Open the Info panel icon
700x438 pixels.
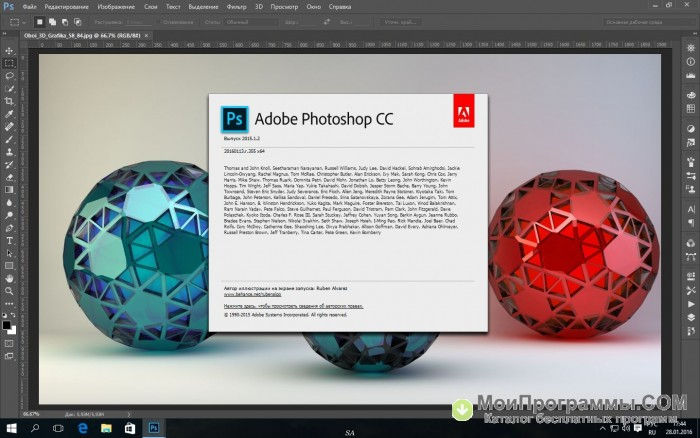coord(691,62)
